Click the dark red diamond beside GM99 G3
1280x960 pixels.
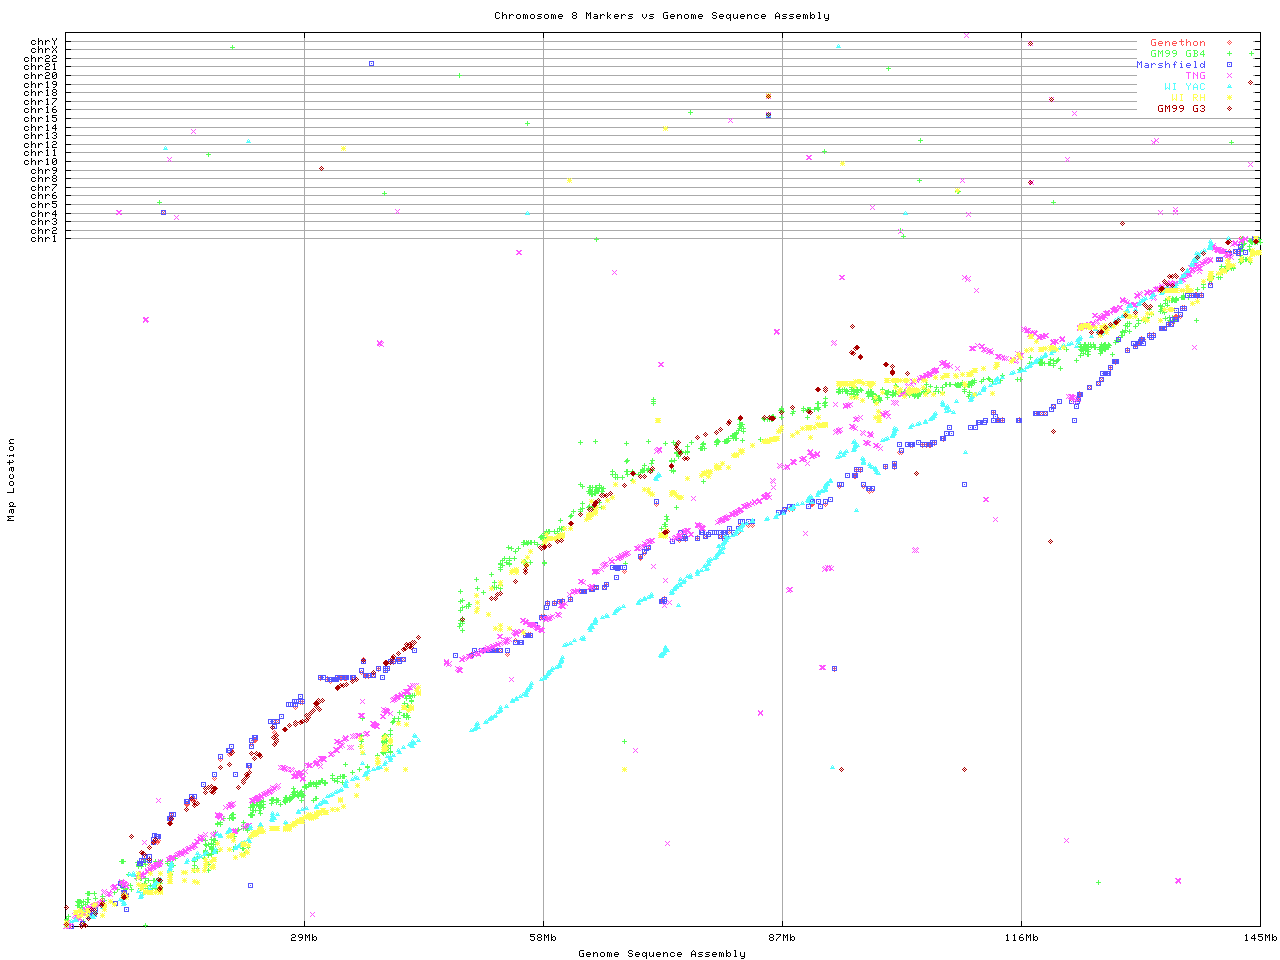[1229, 109]
